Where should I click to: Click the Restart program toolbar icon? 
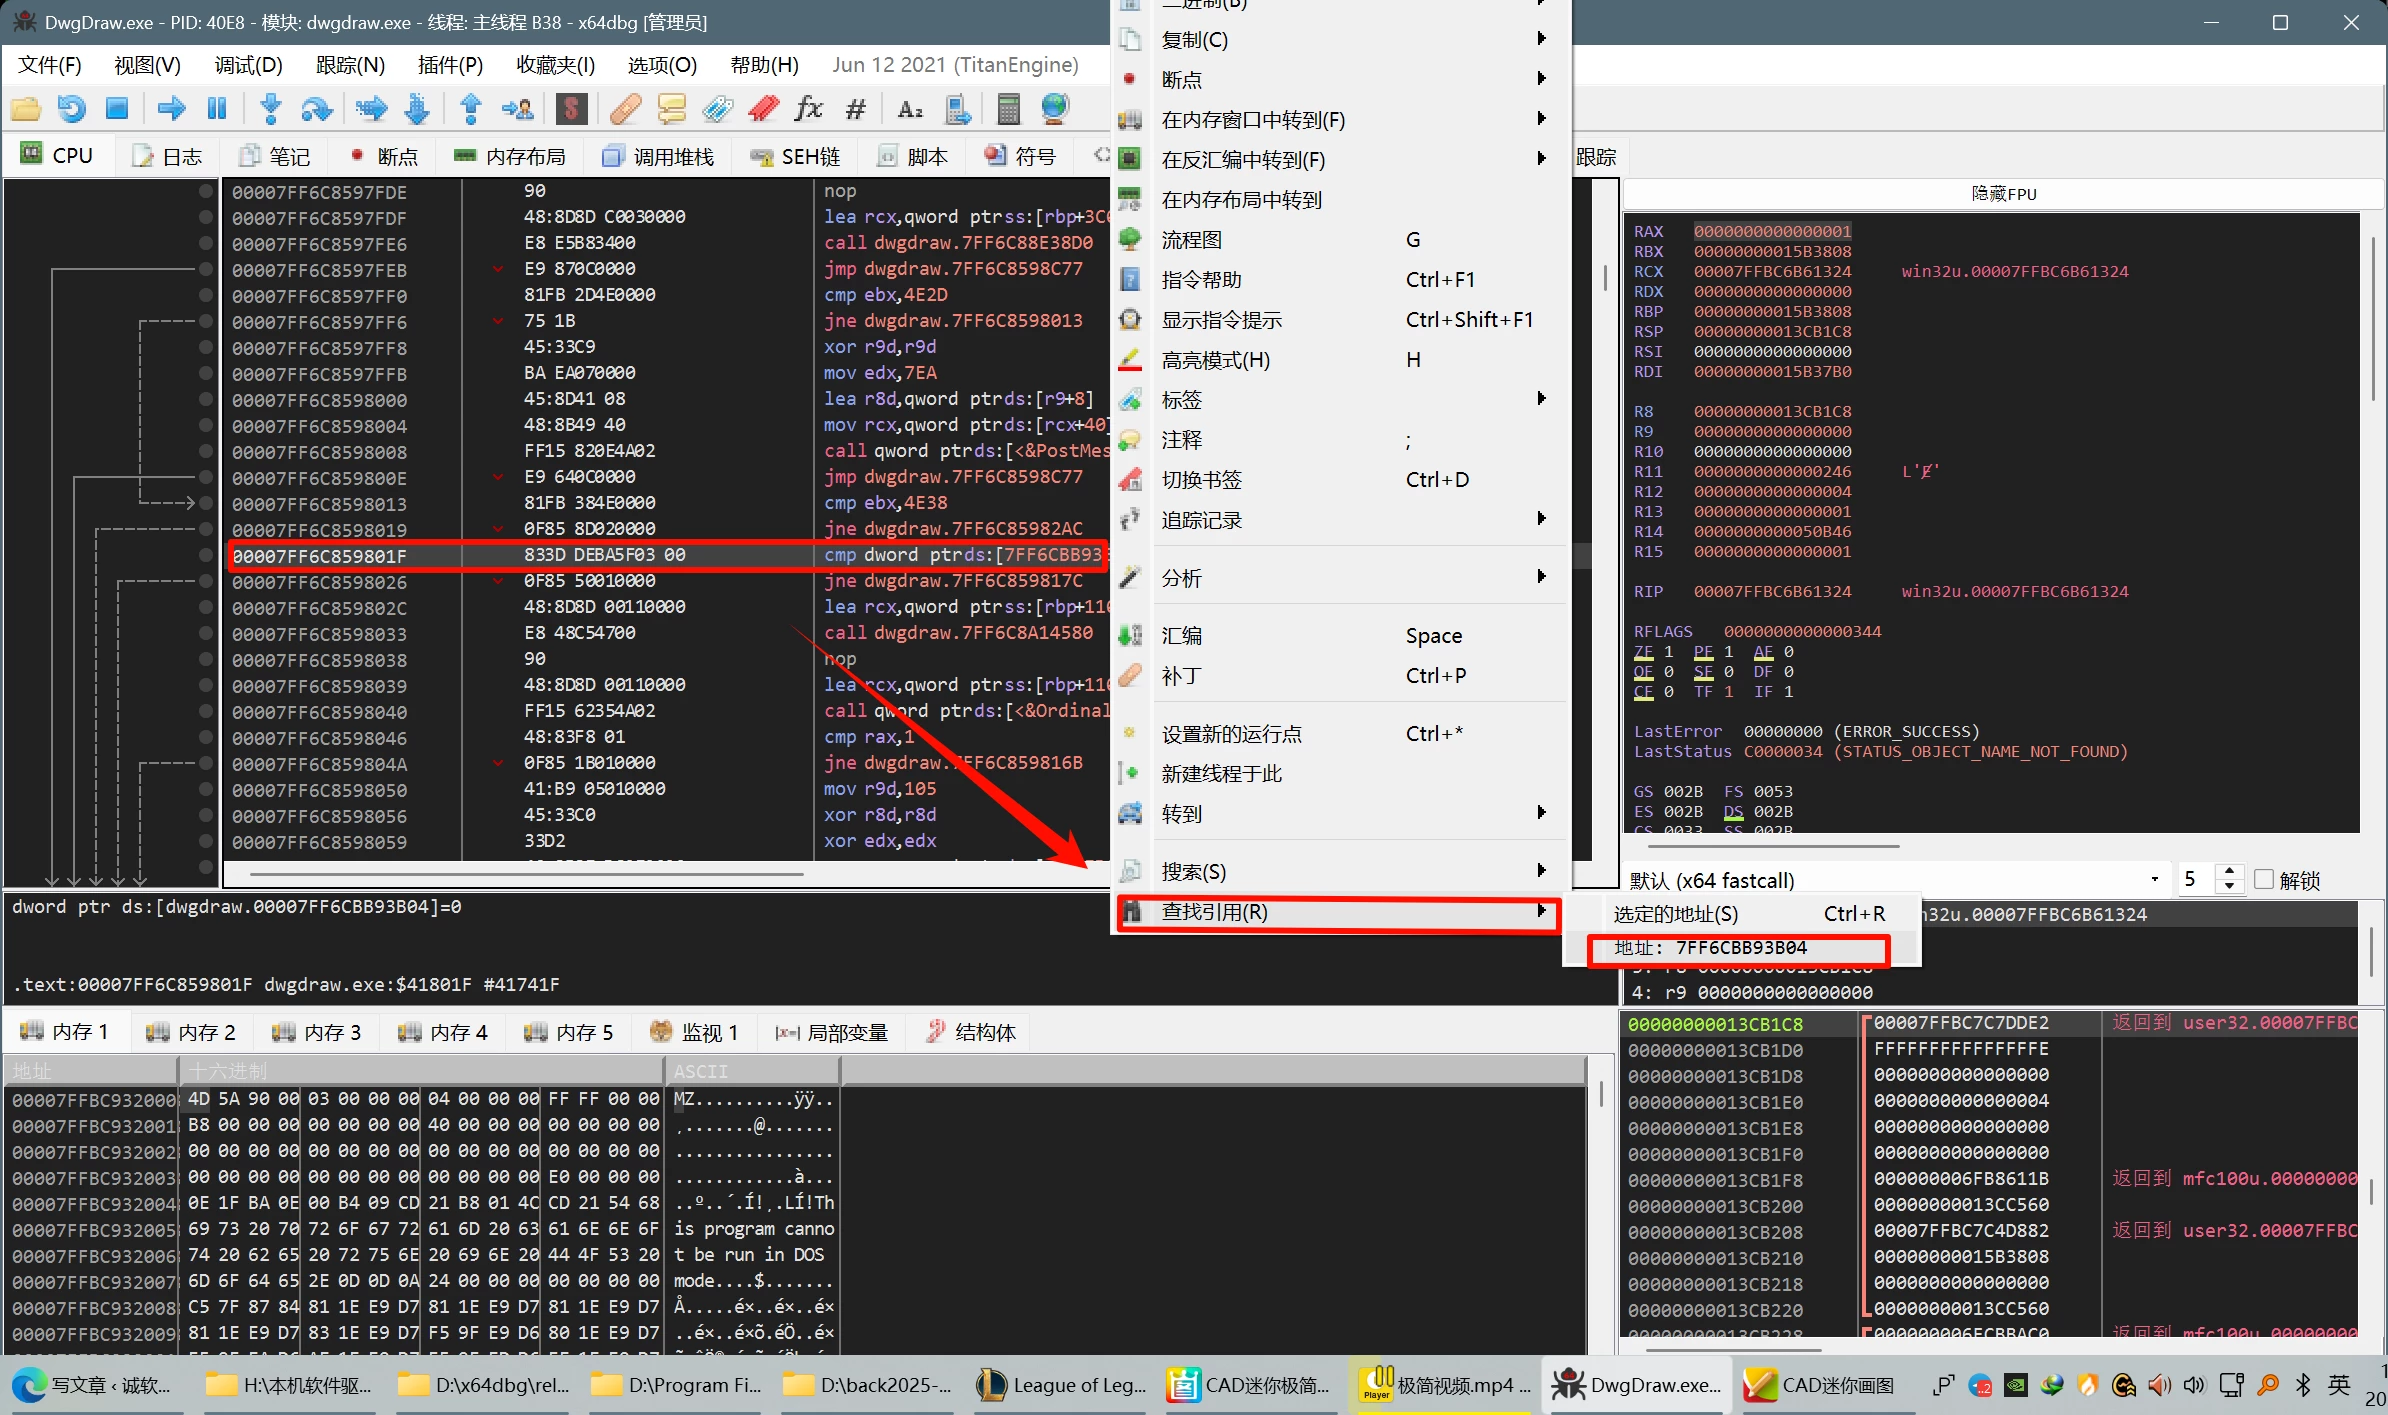pyautogui.click(x=71, y=108)
